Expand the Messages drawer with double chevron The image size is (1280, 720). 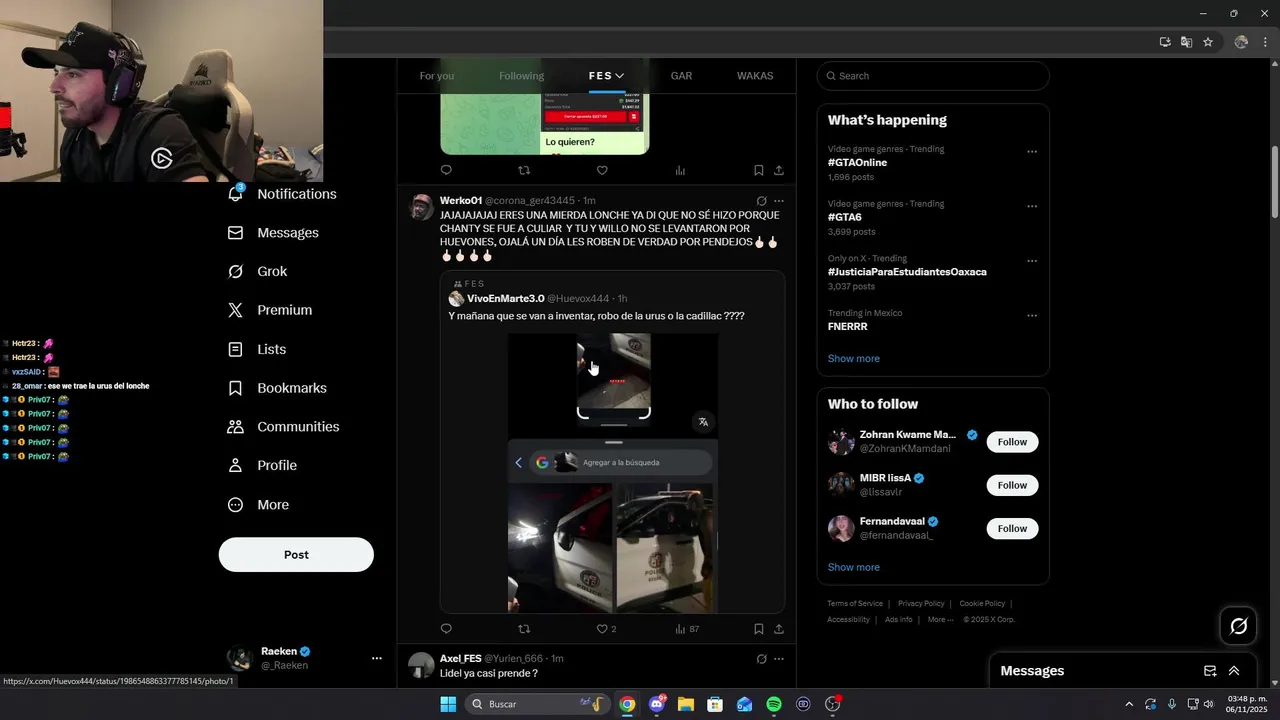(1234, 671)
